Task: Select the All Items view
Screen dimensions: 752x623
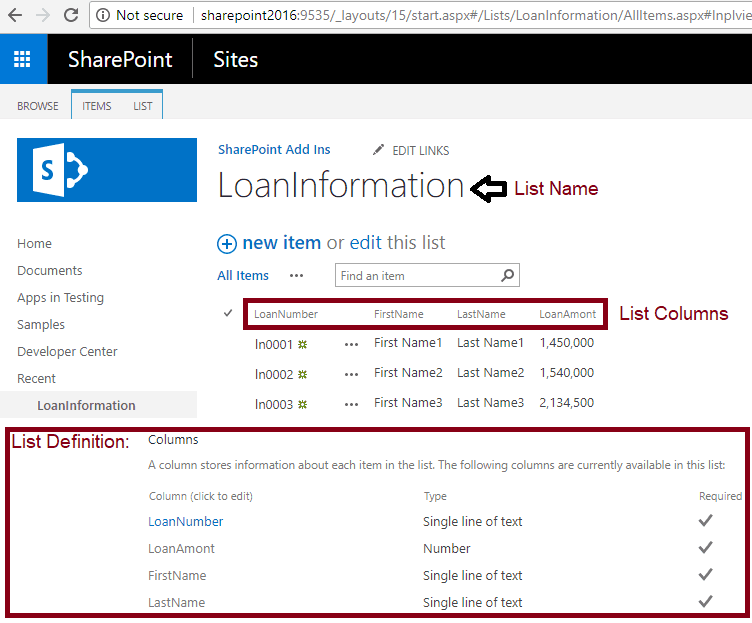Action: pos(243,276)
